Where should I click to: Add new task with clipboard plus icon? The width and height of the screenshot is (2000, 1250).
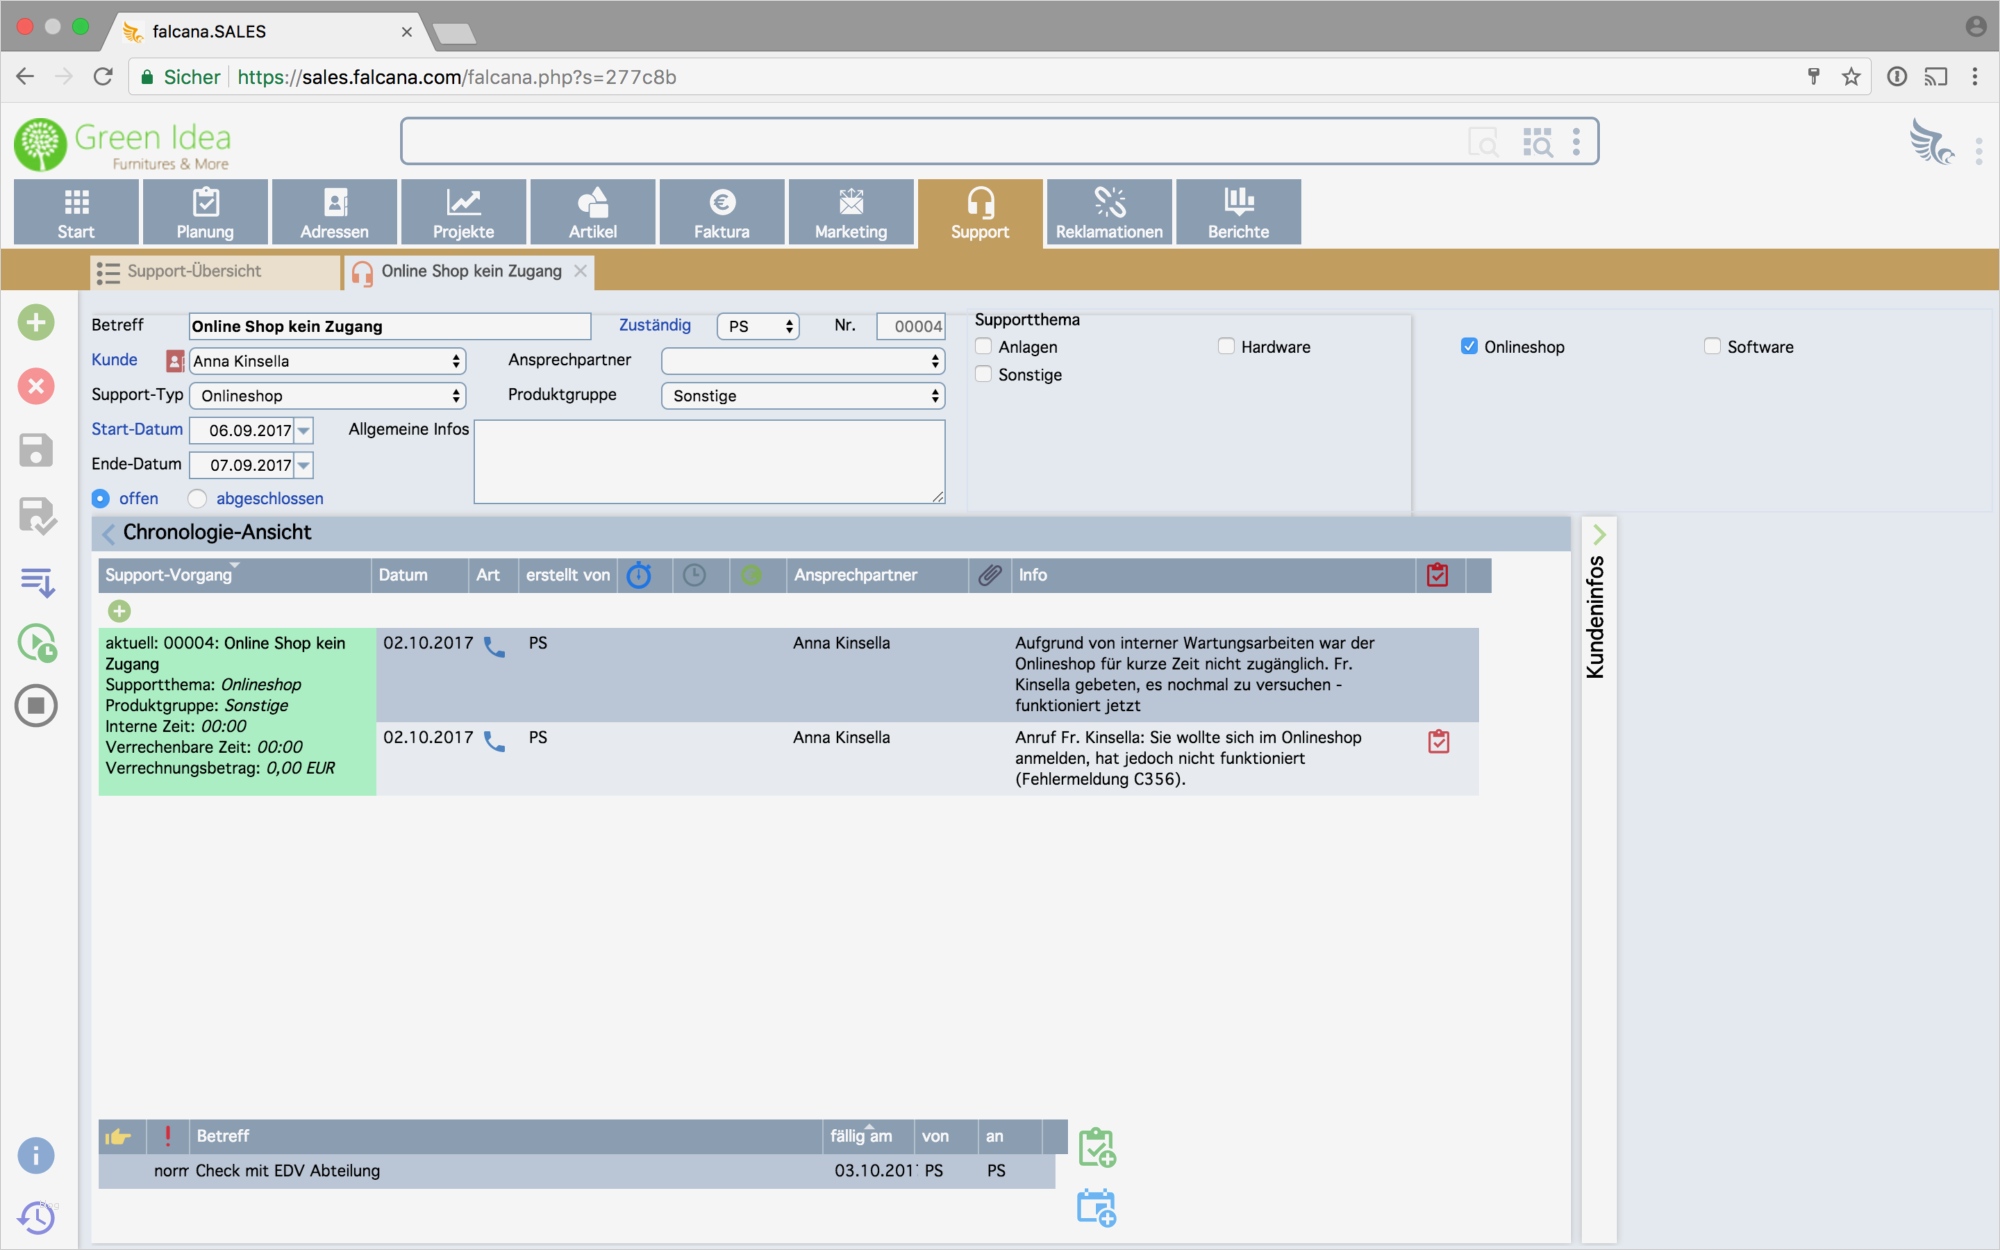tap(1096, 1147)
